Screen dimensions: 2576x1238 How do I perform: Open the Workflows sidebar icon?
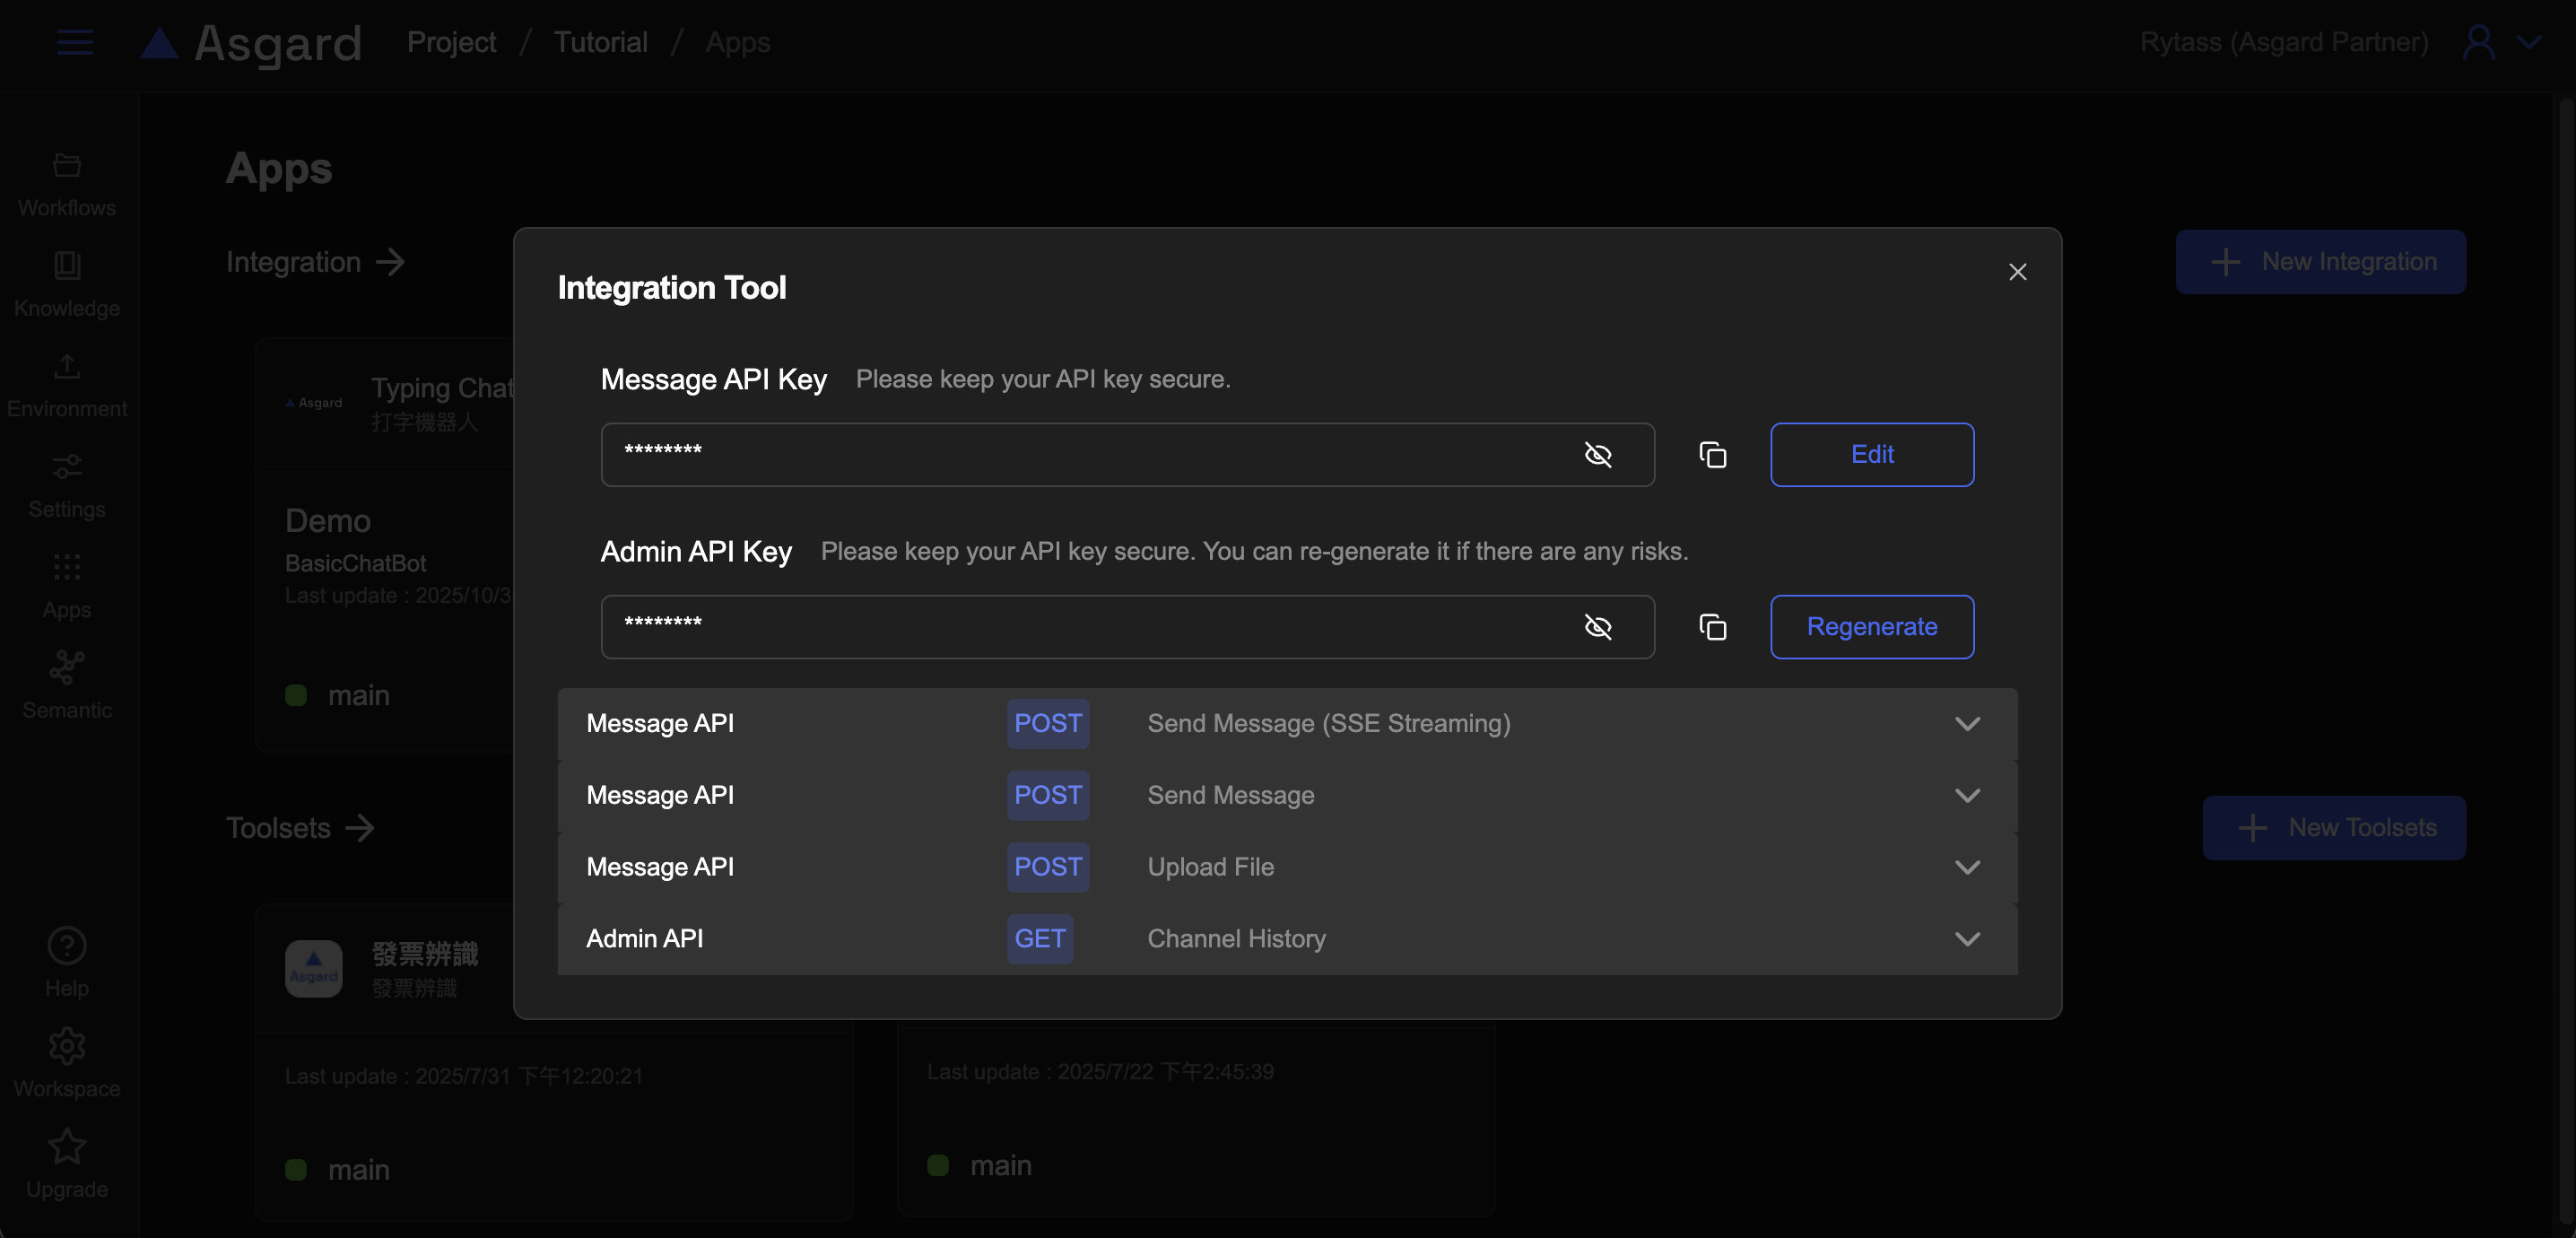tap(67, 166)
